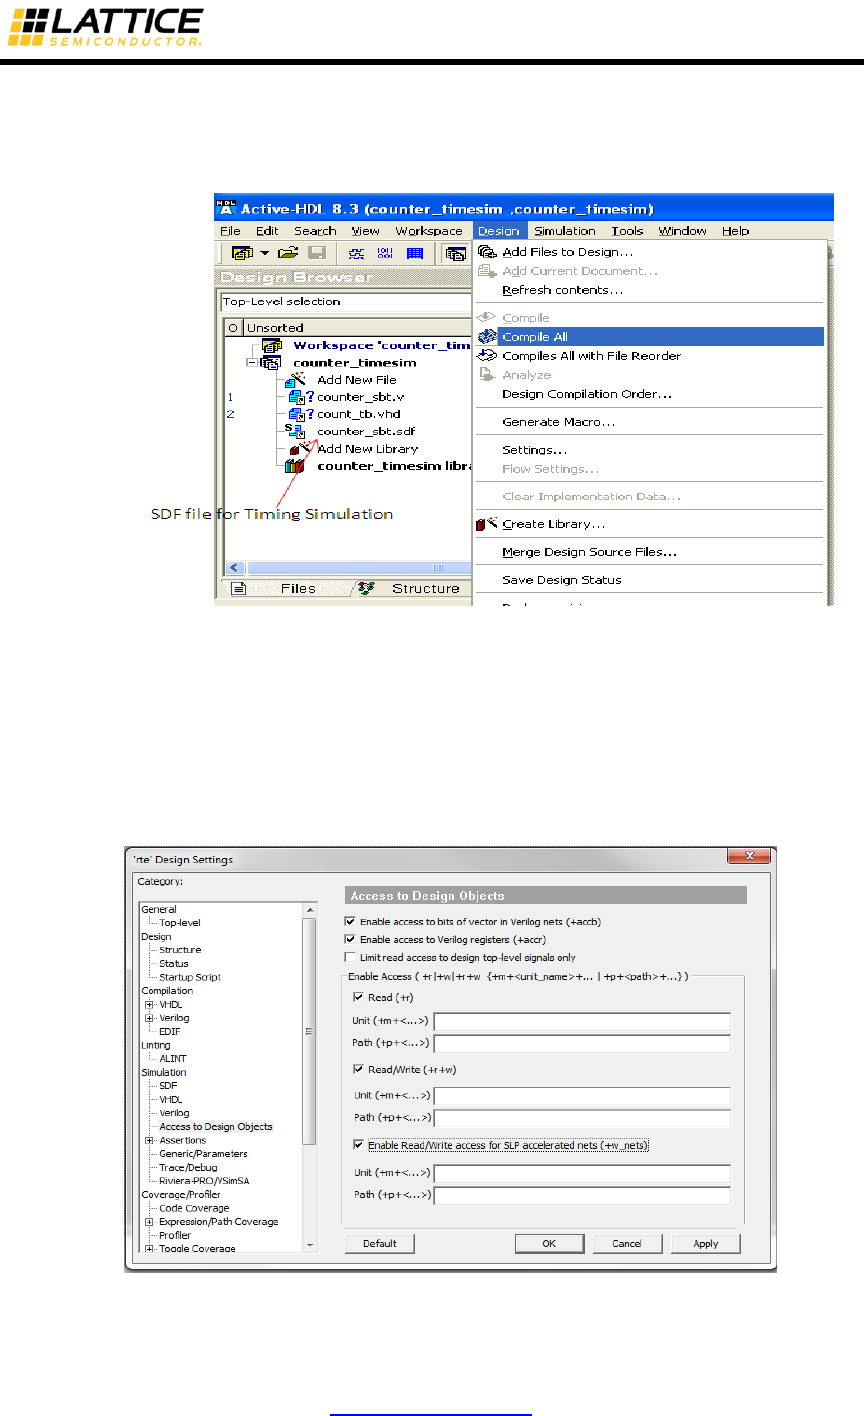Click the Compiles All with File Reorder icon
Viewport: 864px width, 1416px height.
click(x=487, y=355)
